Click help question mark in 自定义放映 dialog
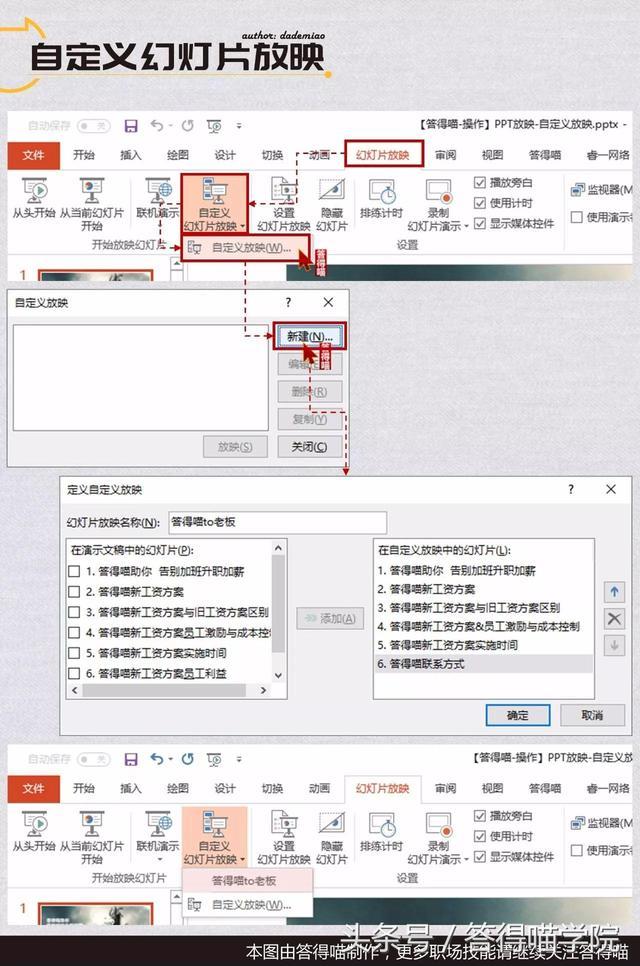 (288, 302)
